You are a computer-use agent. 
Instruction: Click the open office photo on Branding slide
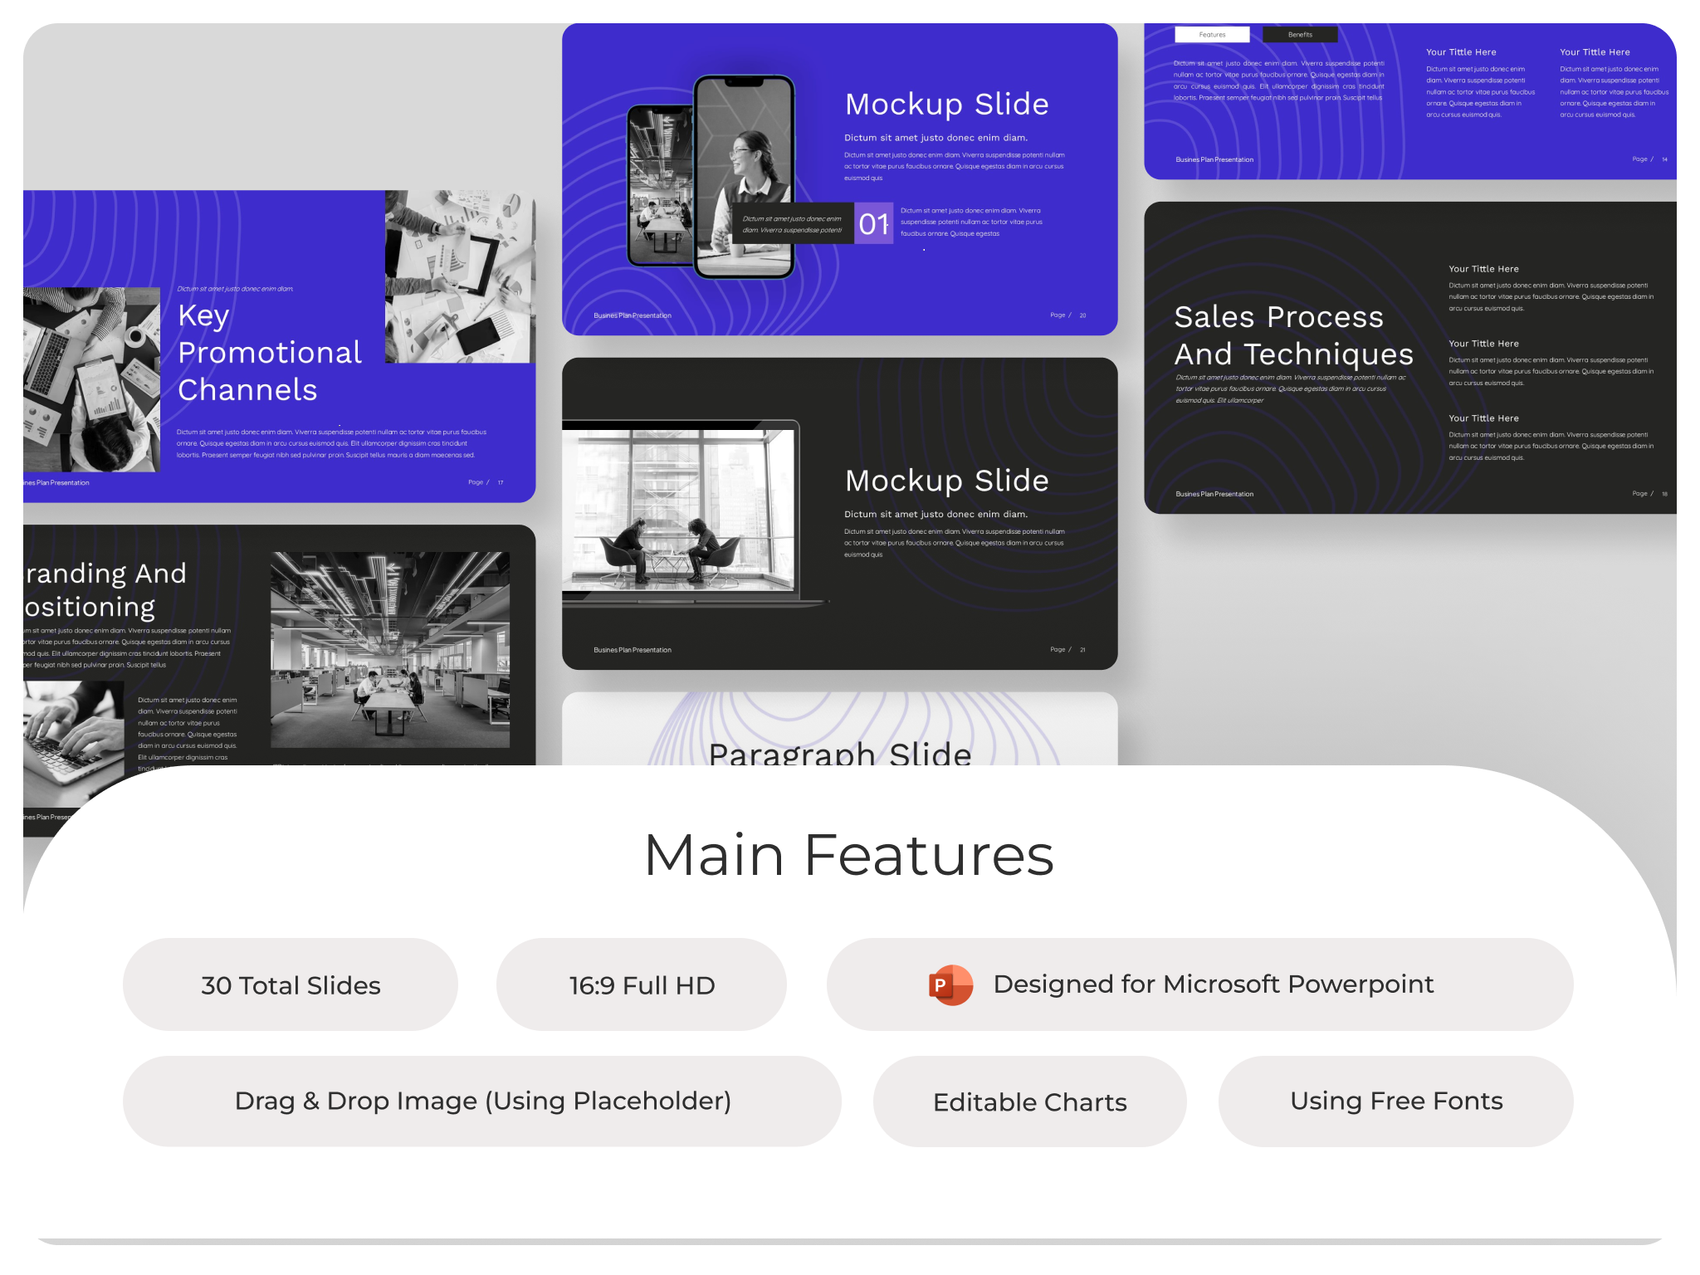(x=390, y=649)
